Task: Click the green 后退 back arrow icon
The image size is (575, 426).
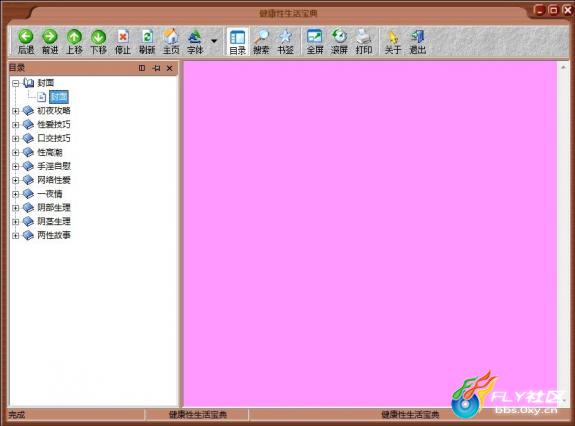Action: click(x=26, y=37)
